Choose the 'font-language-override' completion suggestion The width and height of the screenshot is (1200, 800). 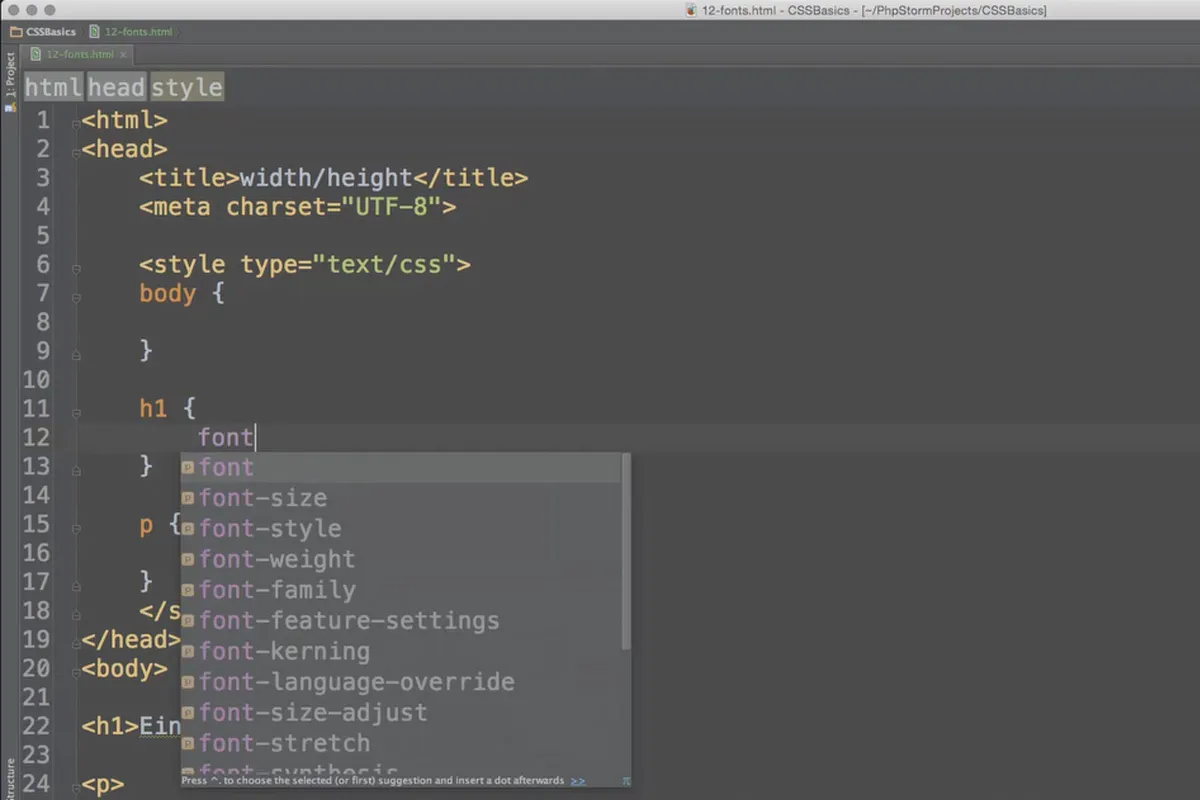tap(400, 682)
